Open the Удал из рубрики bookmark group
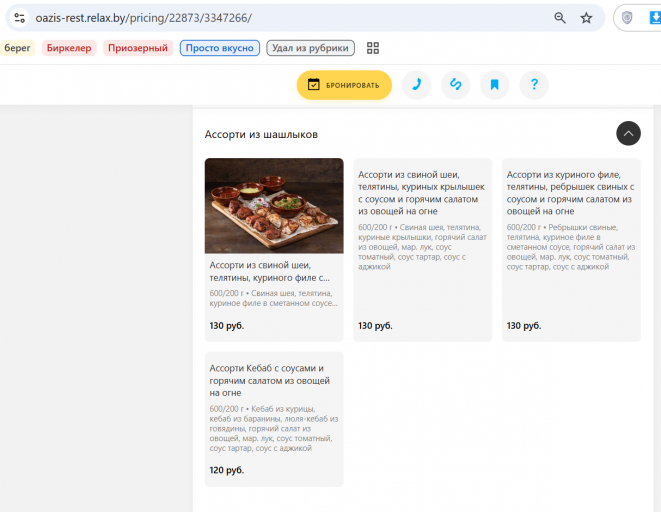The width and height of the screenshot is (661, 512). coord(310,48)
